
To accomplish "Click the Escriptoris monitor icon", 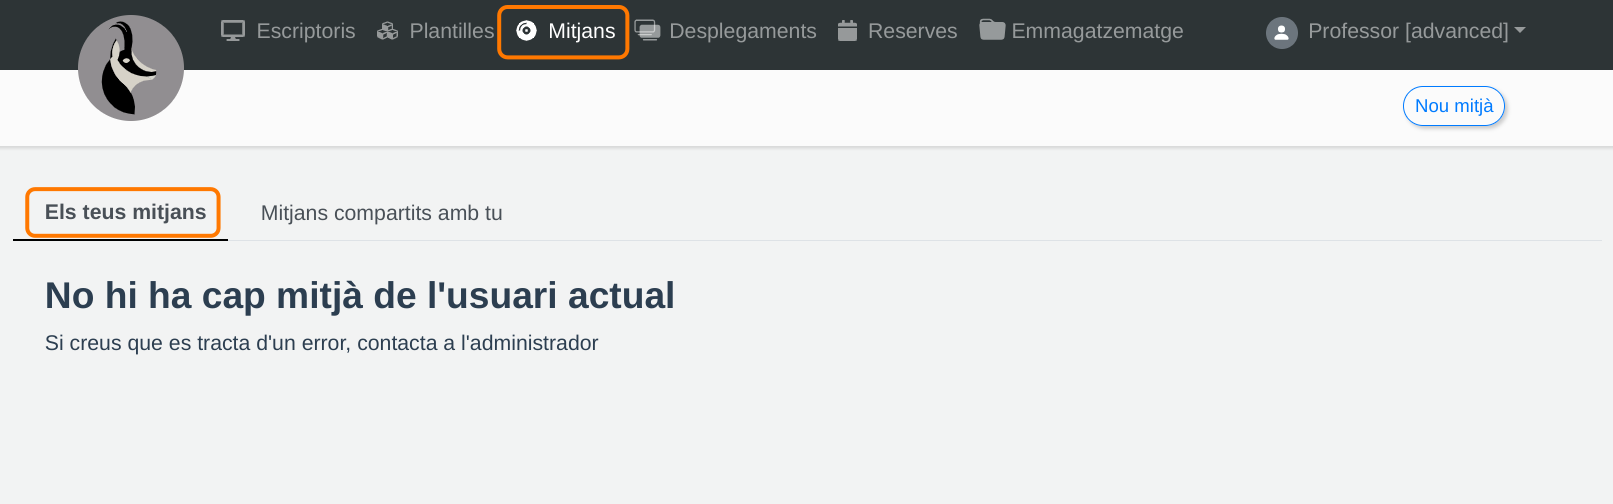I will pyautogui.click(x=233, y=31).
